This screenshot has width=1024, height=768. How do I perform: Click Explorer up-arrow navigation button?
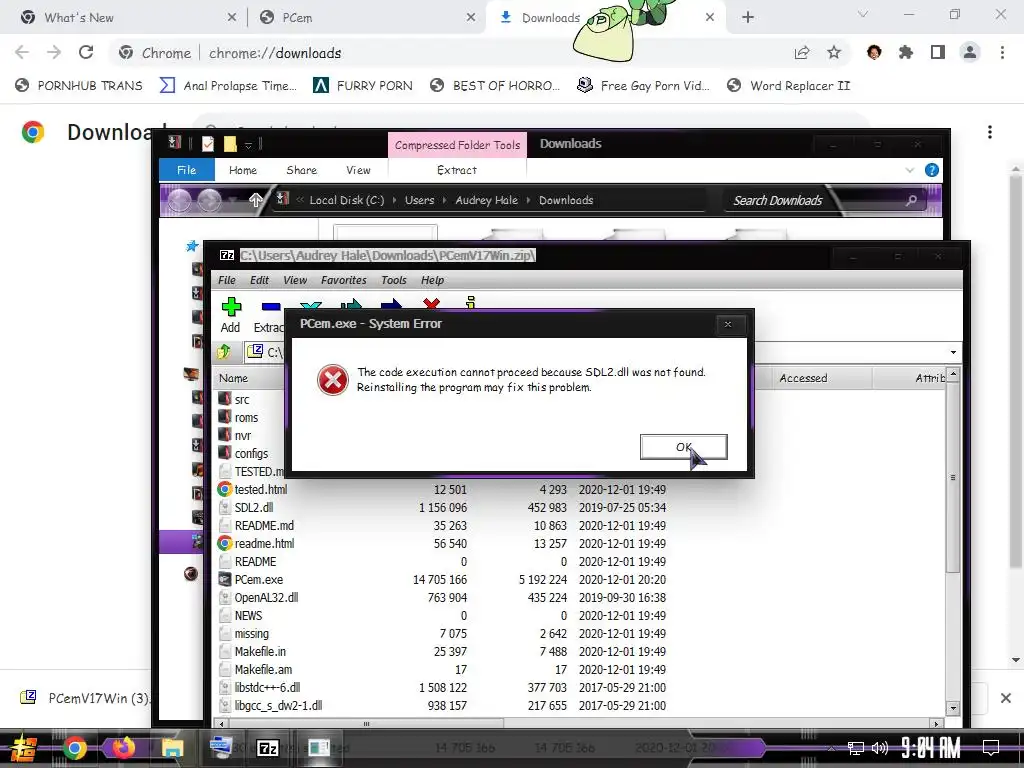[255, 200]
